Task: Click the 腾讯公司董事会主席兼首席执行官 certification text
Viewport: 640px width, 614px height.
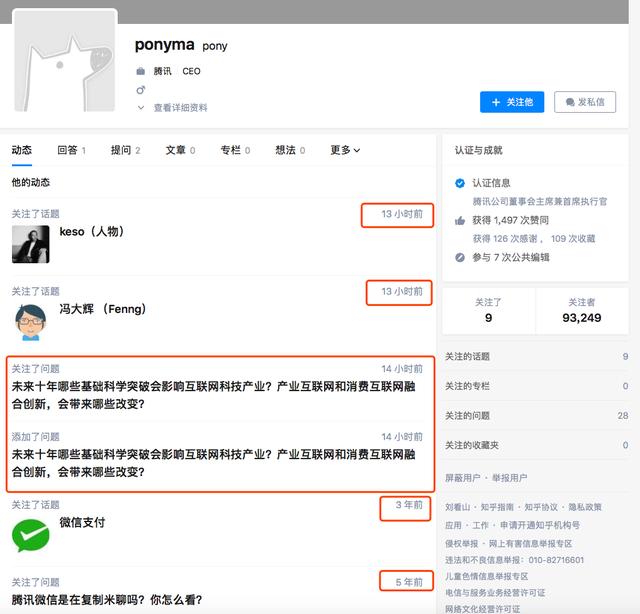Action: point(540,201)
